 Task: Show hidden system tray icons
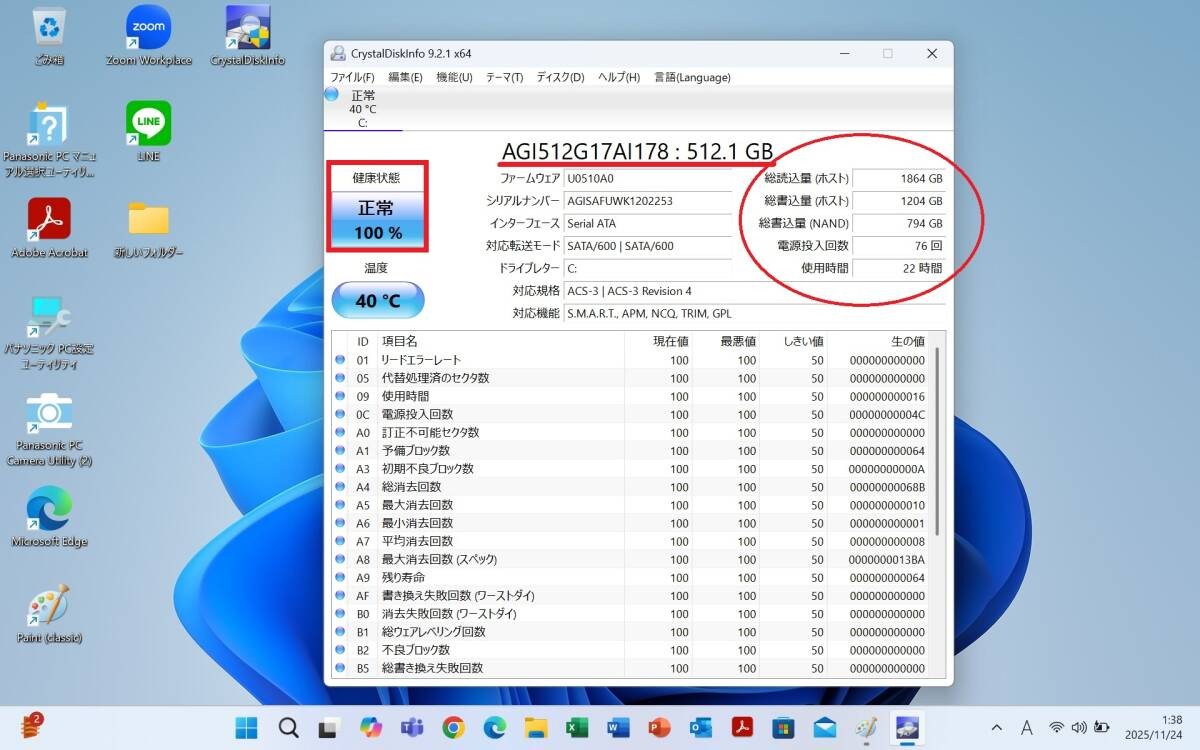click(x=997, y=728)
